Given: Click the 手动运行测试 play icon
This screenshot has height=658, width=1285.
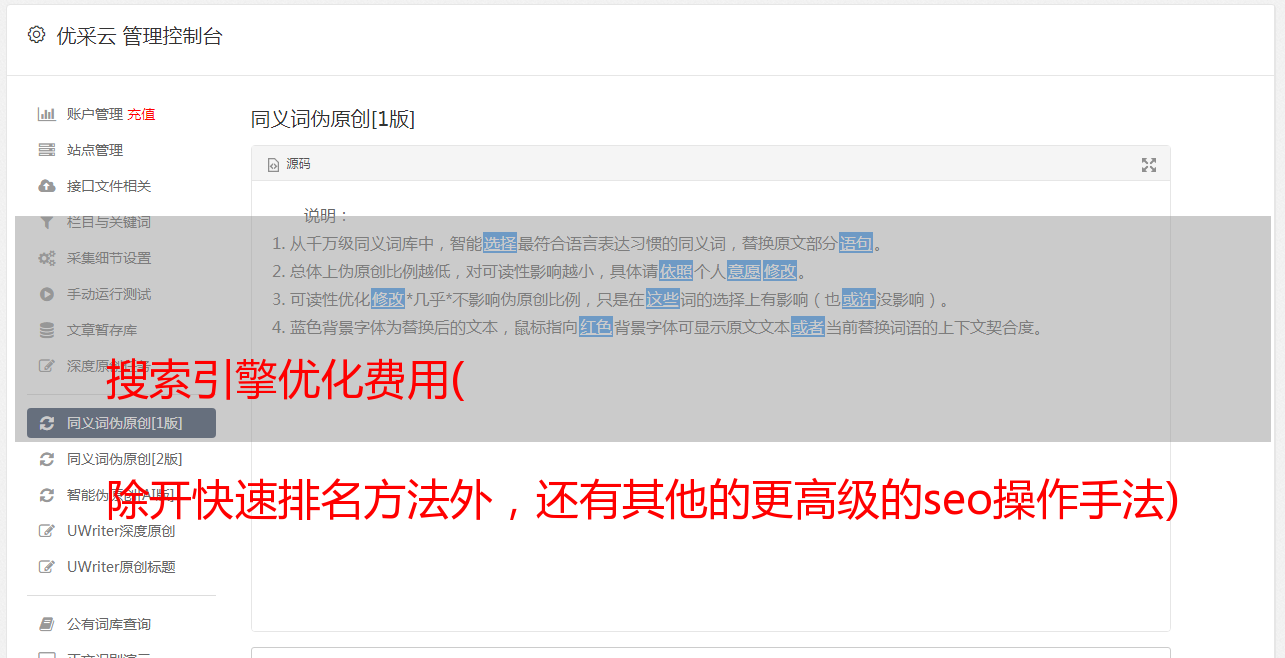Looking at the screenshot, I should [46, 294].
